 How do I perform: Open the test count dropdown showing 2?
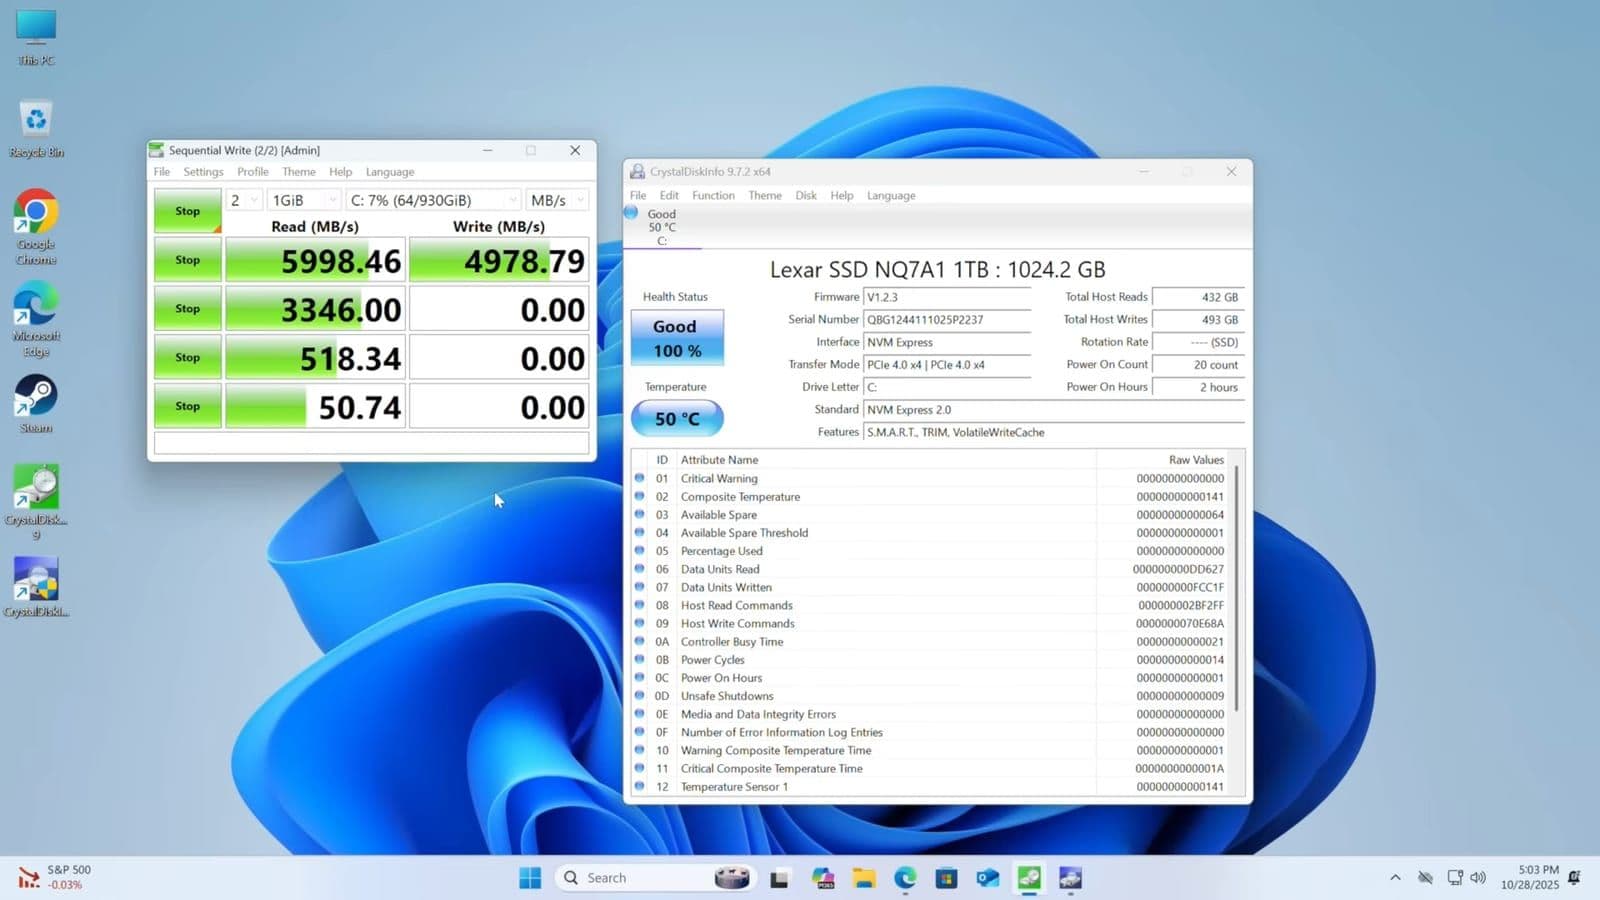coord(244,200)
